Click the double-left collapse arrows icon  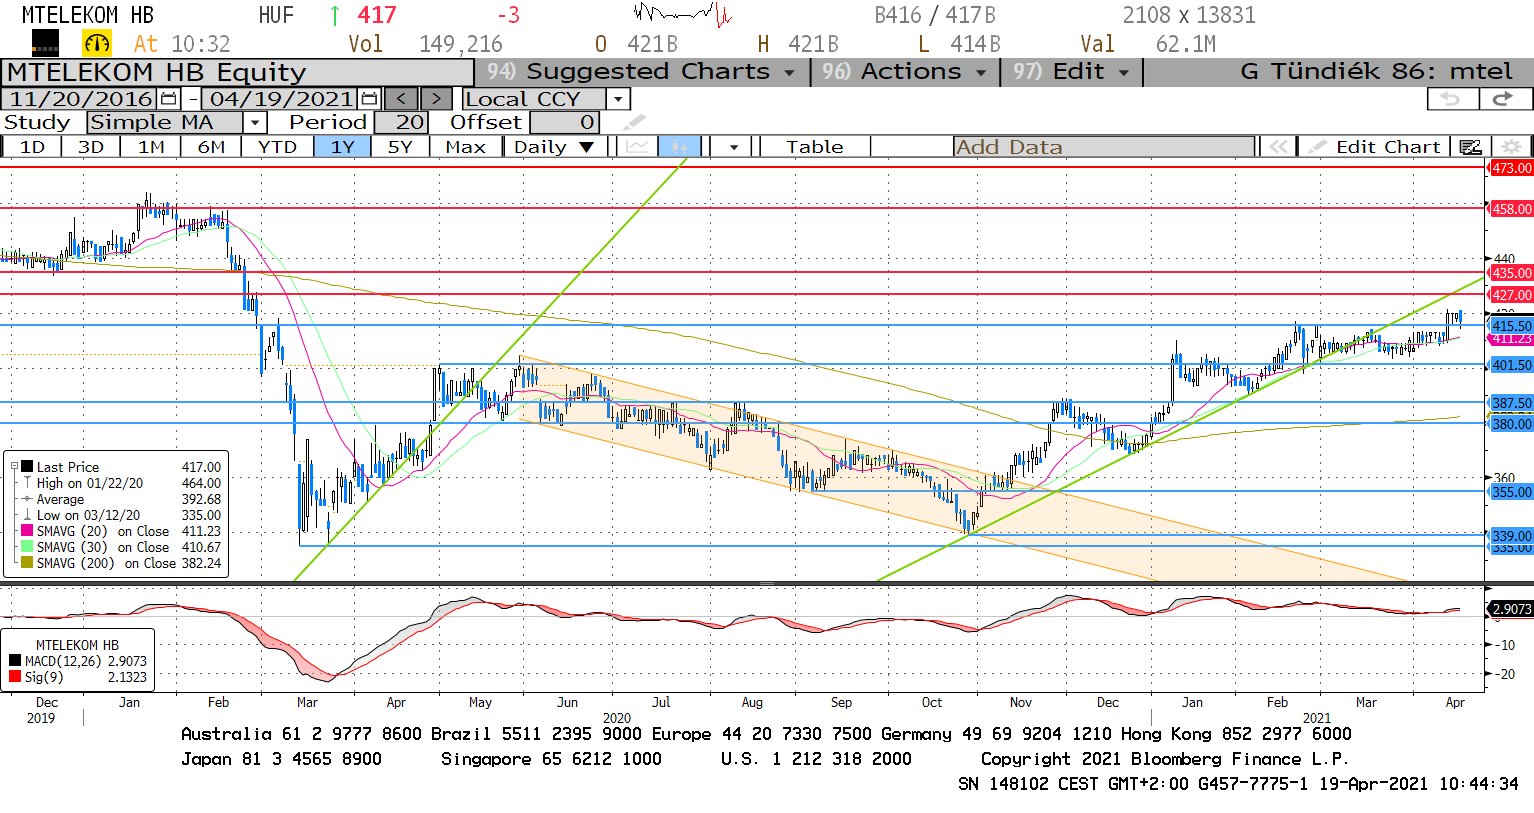click(x=1278, y=147)
